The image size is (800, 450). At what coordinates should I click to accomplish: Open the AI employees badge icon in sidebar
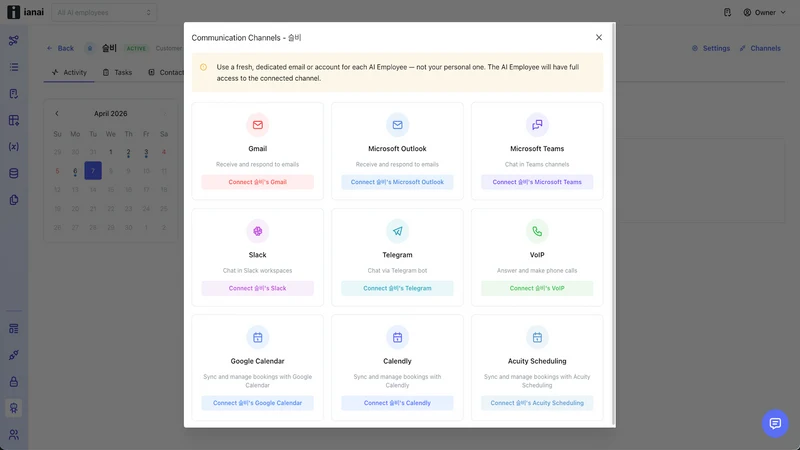point(14,408)
